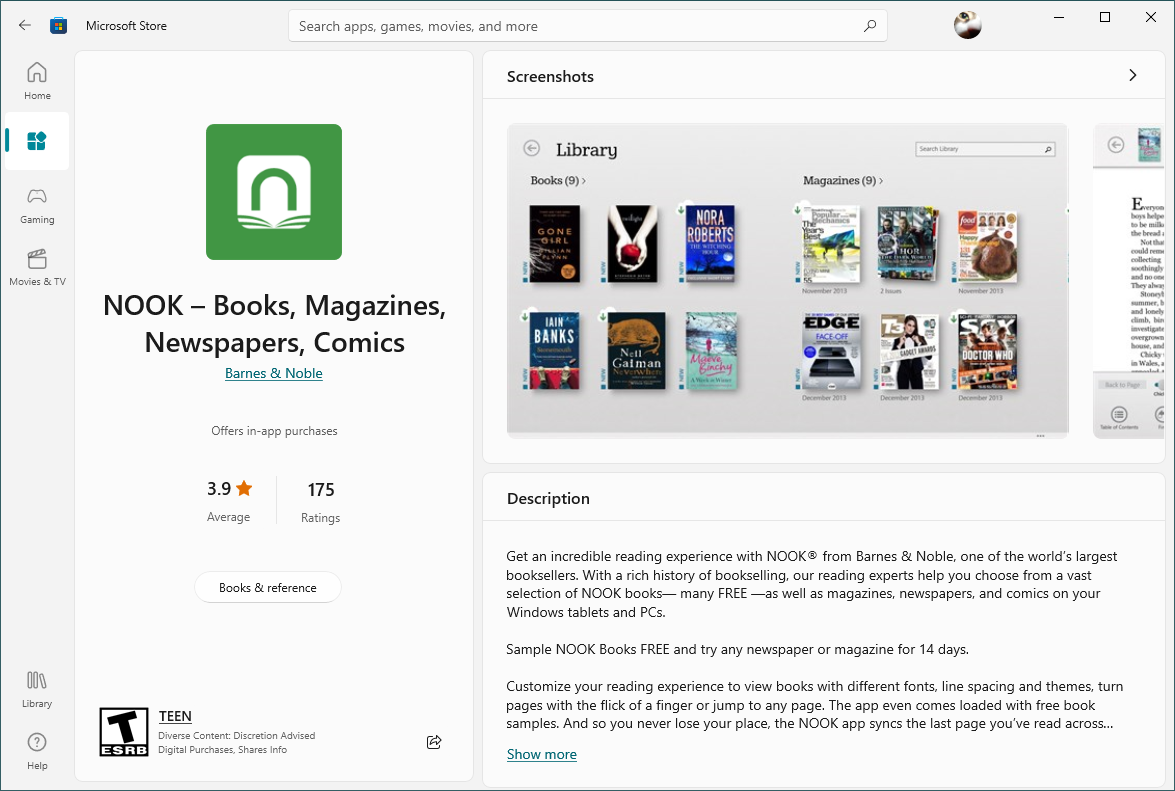
Task: Expand description with Show more
Action: click(542, 754)
